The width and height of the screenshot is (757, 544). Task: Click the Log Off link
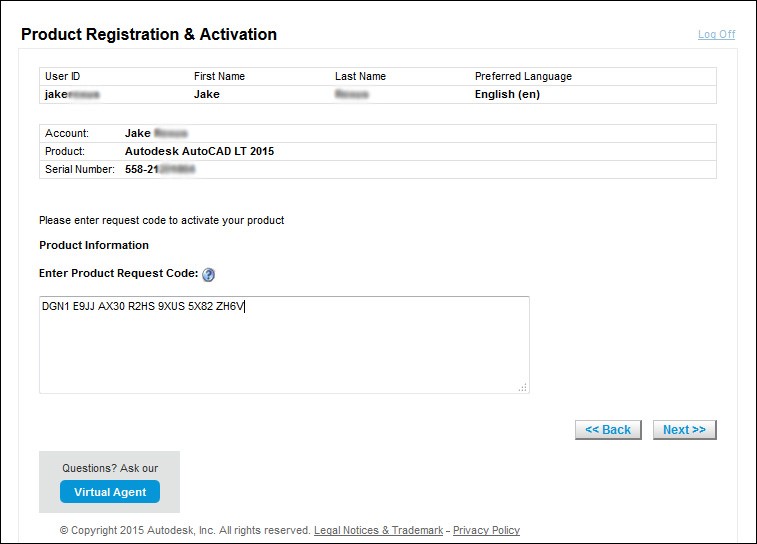(x=716, y=34)
